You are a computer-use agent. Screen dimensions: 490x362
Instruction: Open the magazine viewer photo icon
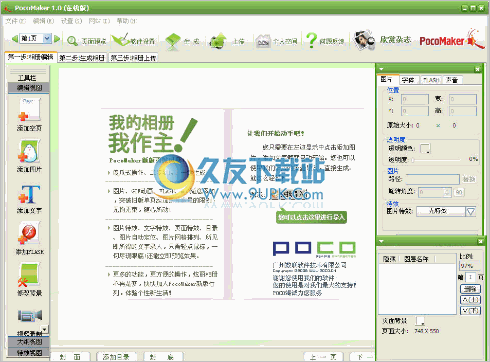tap(364, 40)
